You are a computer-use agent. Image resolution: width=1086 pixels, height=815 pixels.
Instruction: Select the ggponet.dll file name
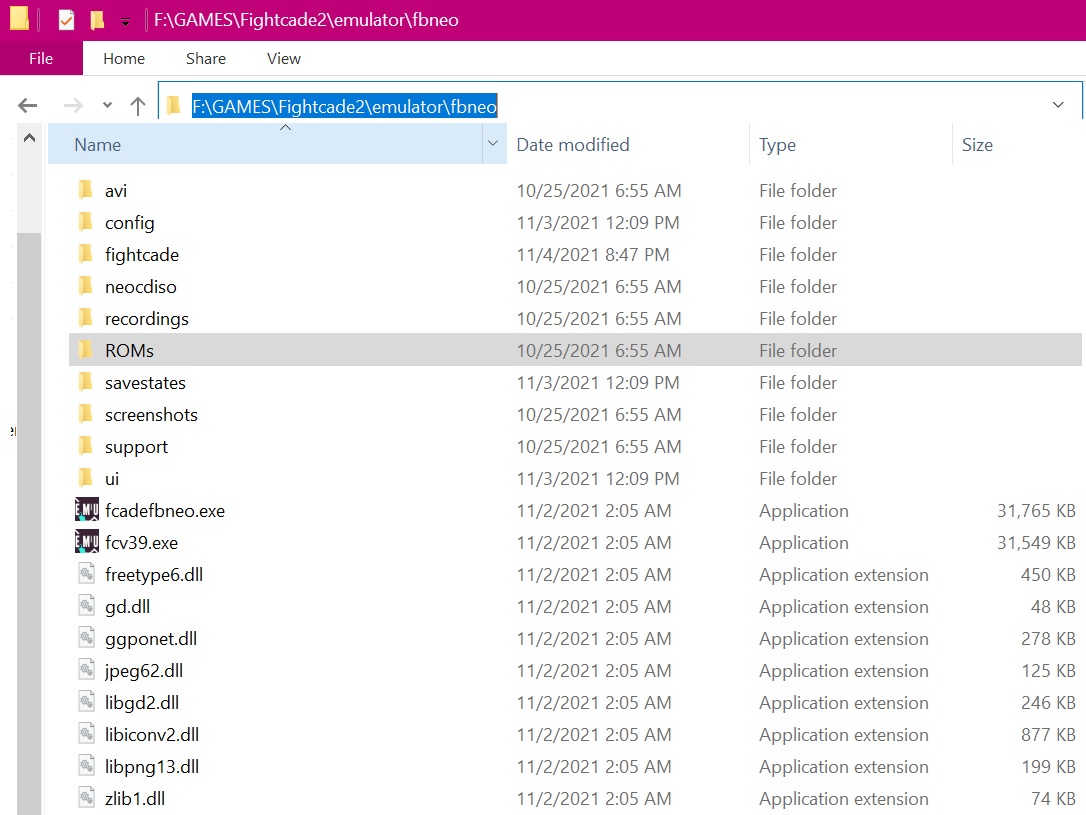tap(151, 639)
